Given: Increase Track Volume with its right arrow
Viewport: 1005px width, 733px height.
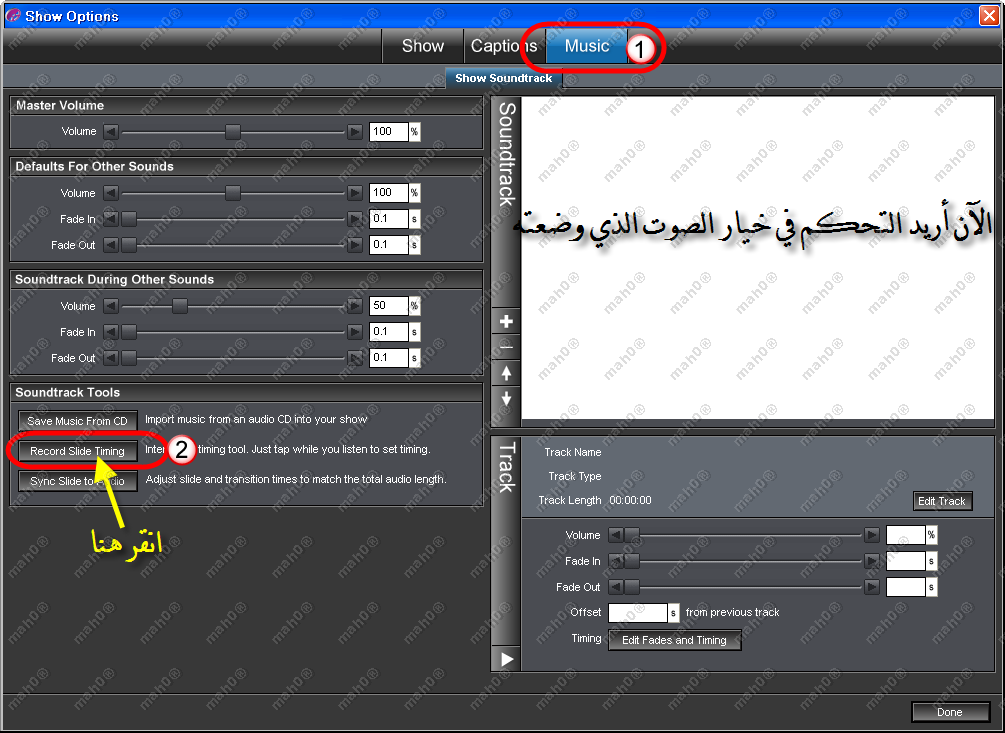Looking at the screenshot, I should [872, 536].
